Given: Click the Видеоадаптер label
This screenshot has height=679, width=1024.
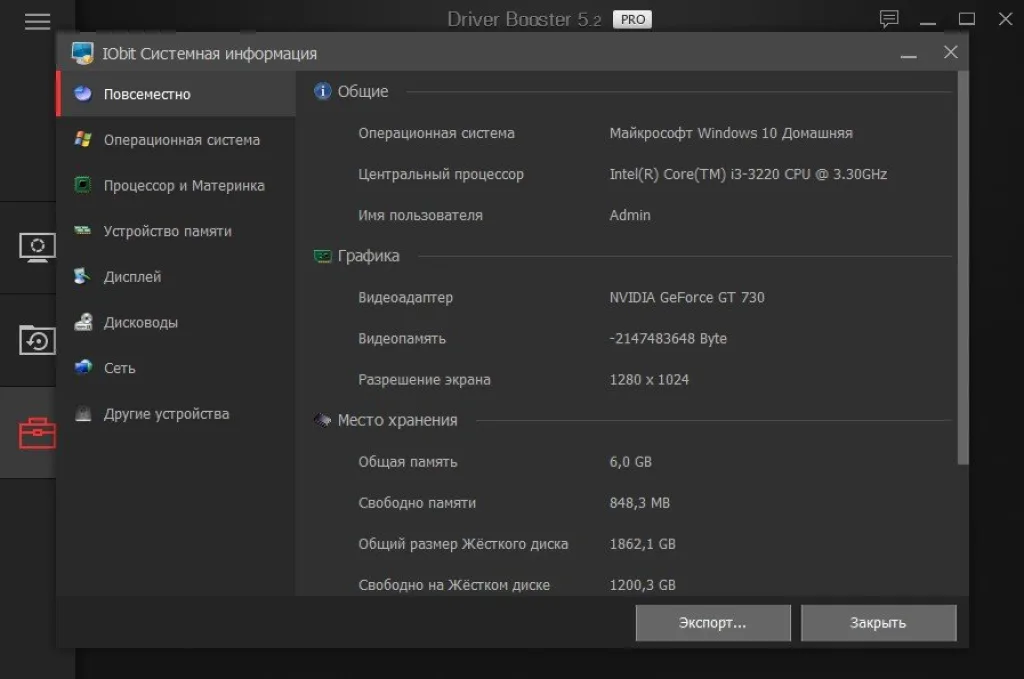Looking at the screenshot, I should [x=406, y=298].
